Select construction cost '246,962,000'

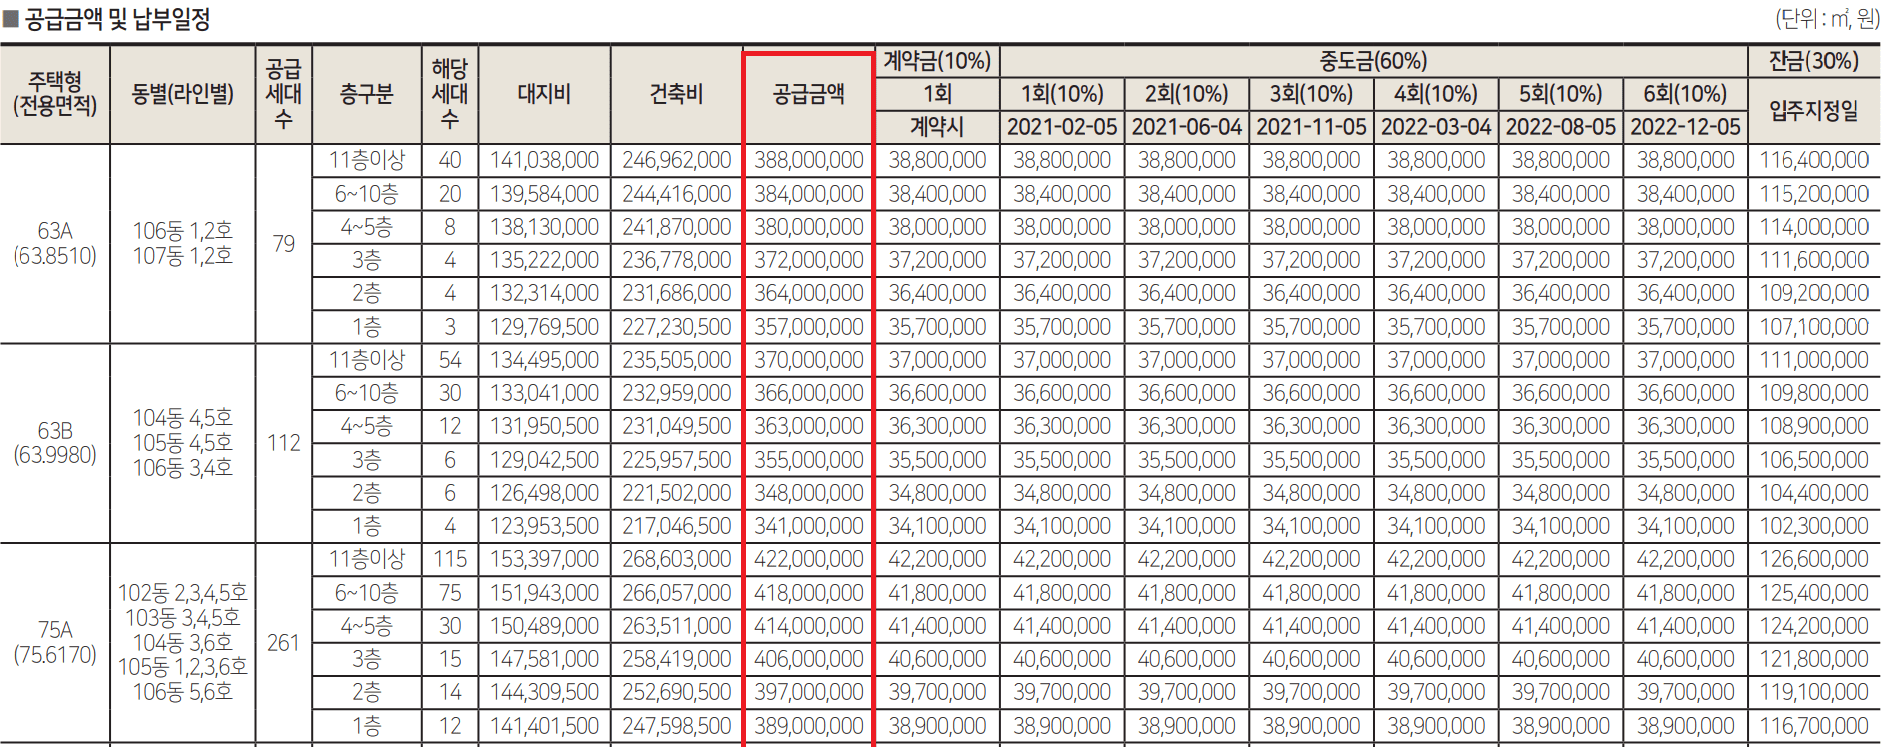676,160
